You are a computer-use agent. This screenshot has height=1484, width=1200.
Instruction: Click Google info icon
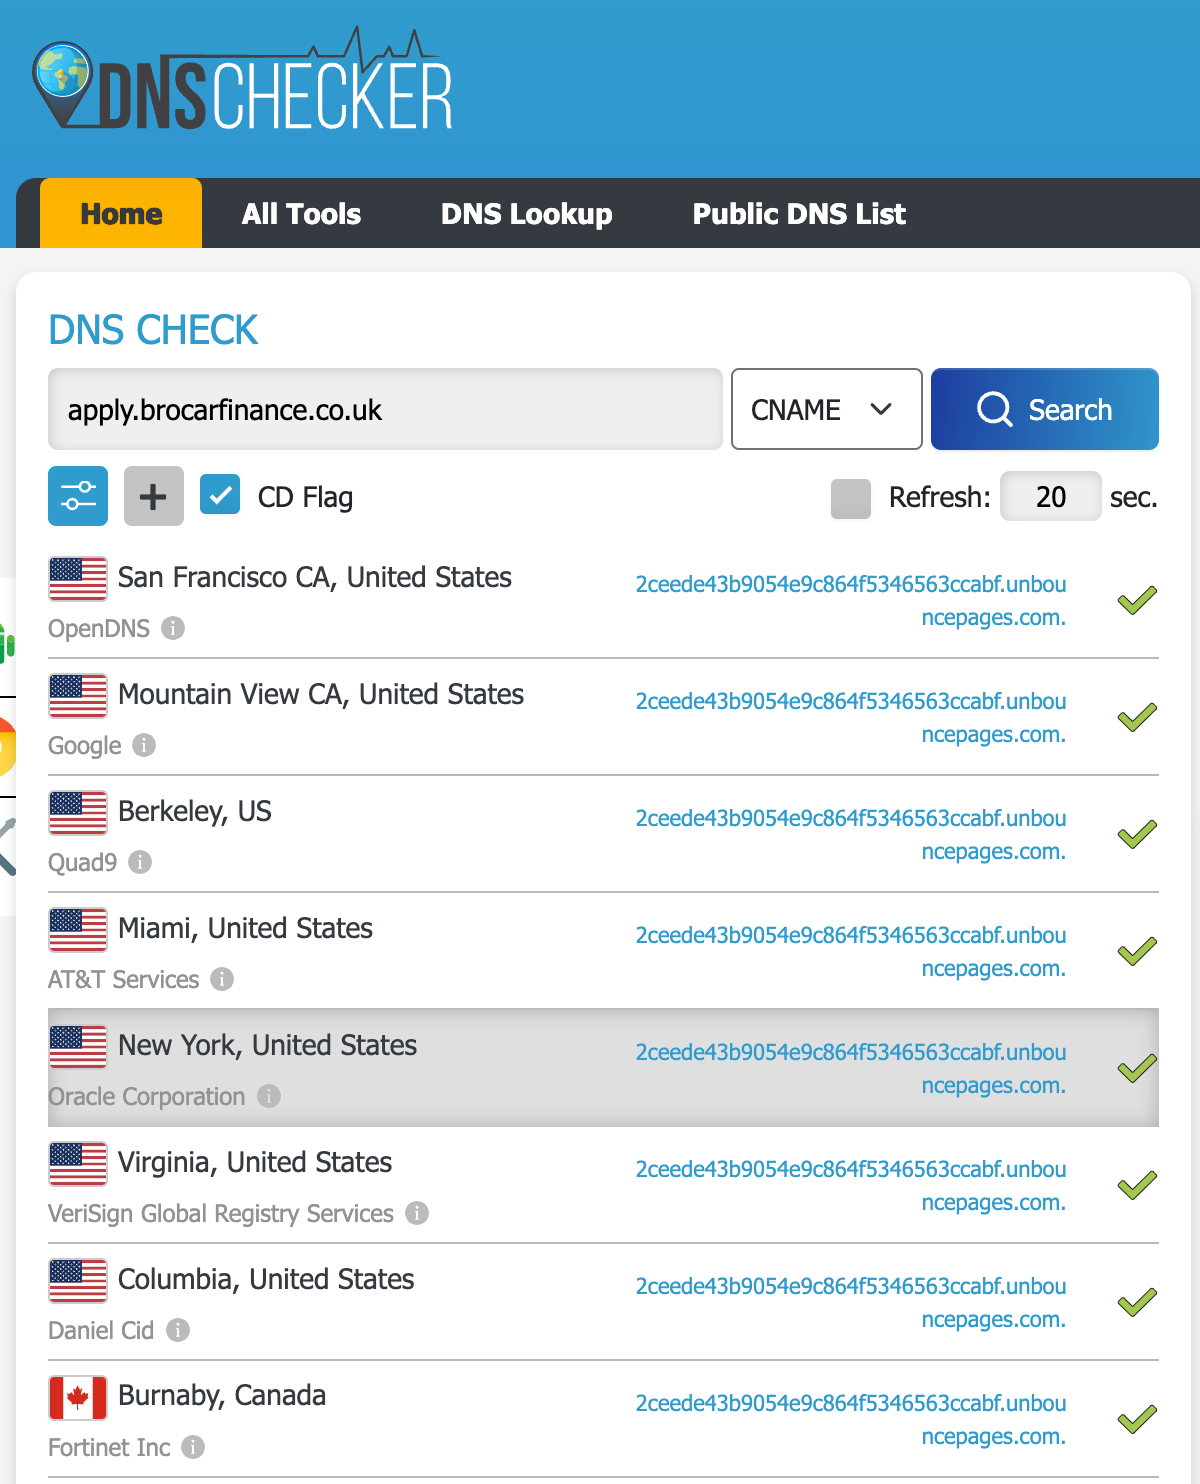pos(144,745)
